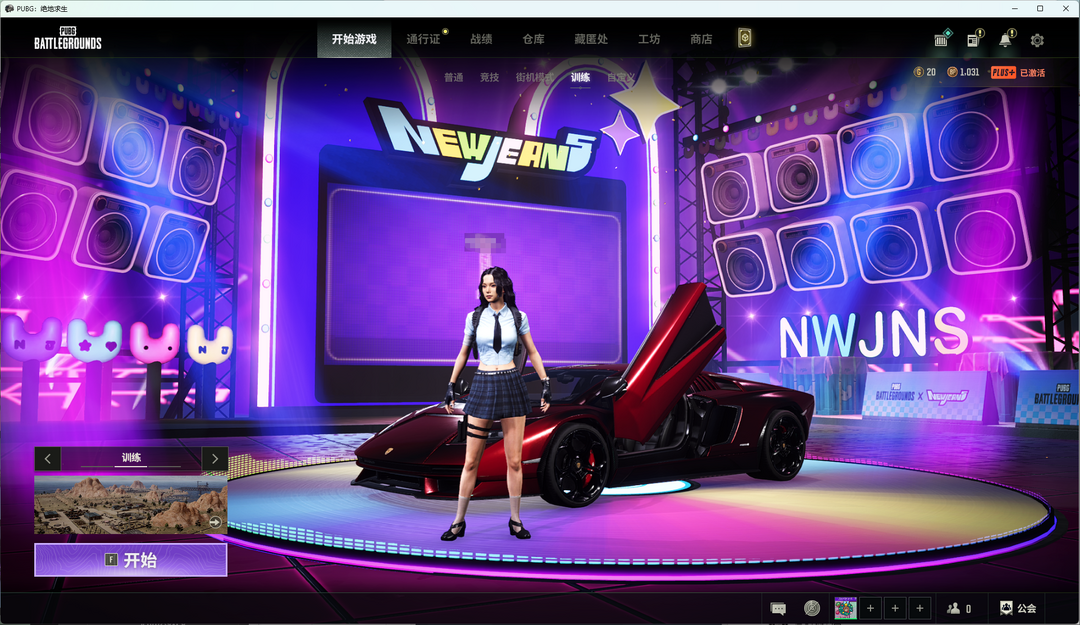Invite teammate in first empty plus slot

871,608
